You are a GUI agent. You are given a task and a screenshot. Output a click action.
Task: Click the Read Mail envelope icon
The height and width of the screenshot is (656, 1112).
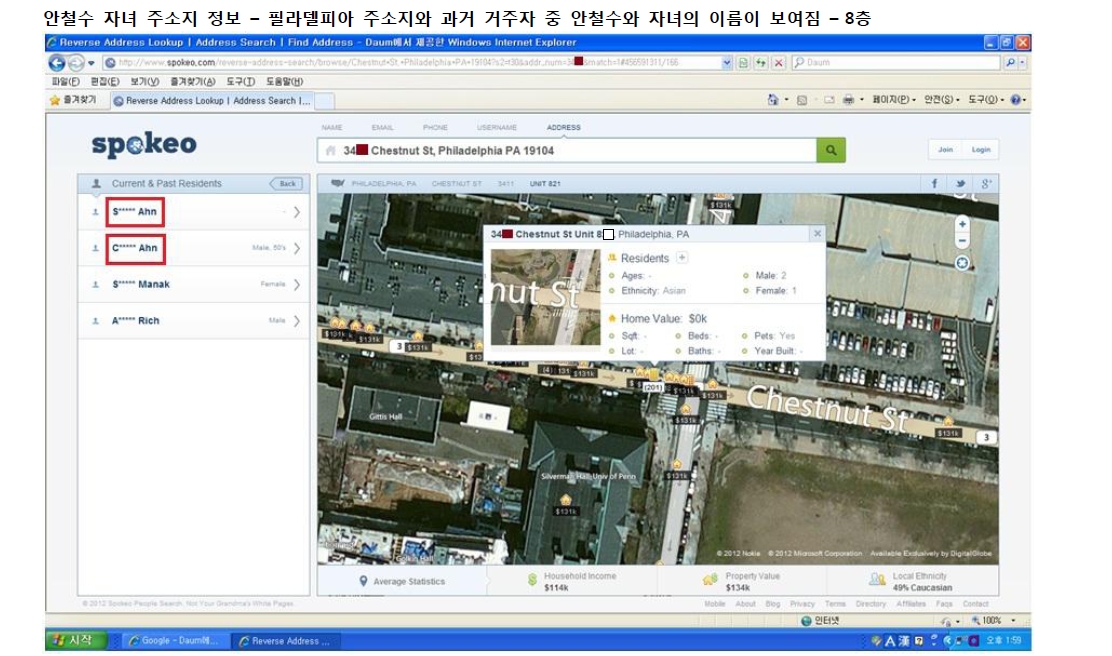(829, 100)
